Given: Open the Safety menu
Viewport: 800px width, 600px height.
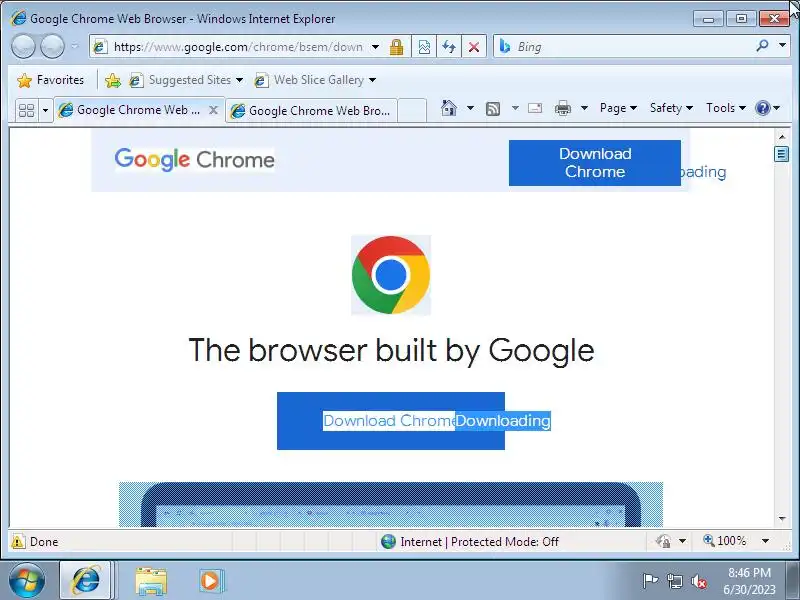Looking at the screenshot, I should pos(671,108).
